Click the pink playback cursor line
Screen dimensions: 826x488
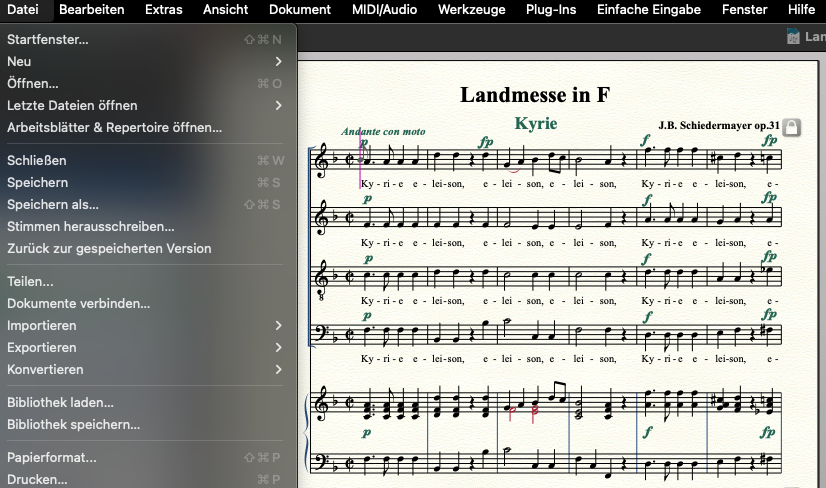tap(360, 160)
